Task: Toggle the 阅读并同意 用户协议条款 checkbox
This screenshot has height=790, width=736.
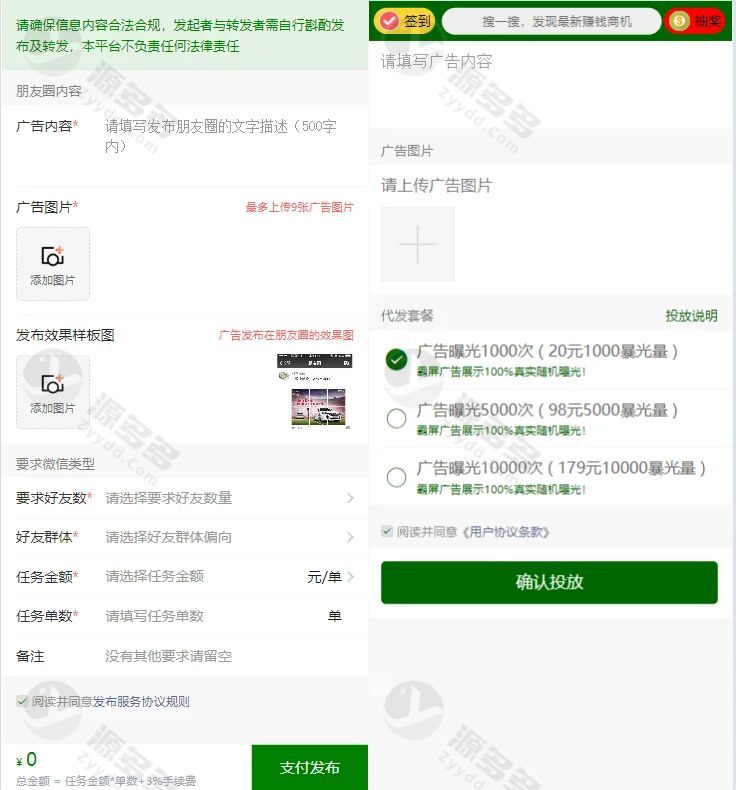Action: pos(387,531)
